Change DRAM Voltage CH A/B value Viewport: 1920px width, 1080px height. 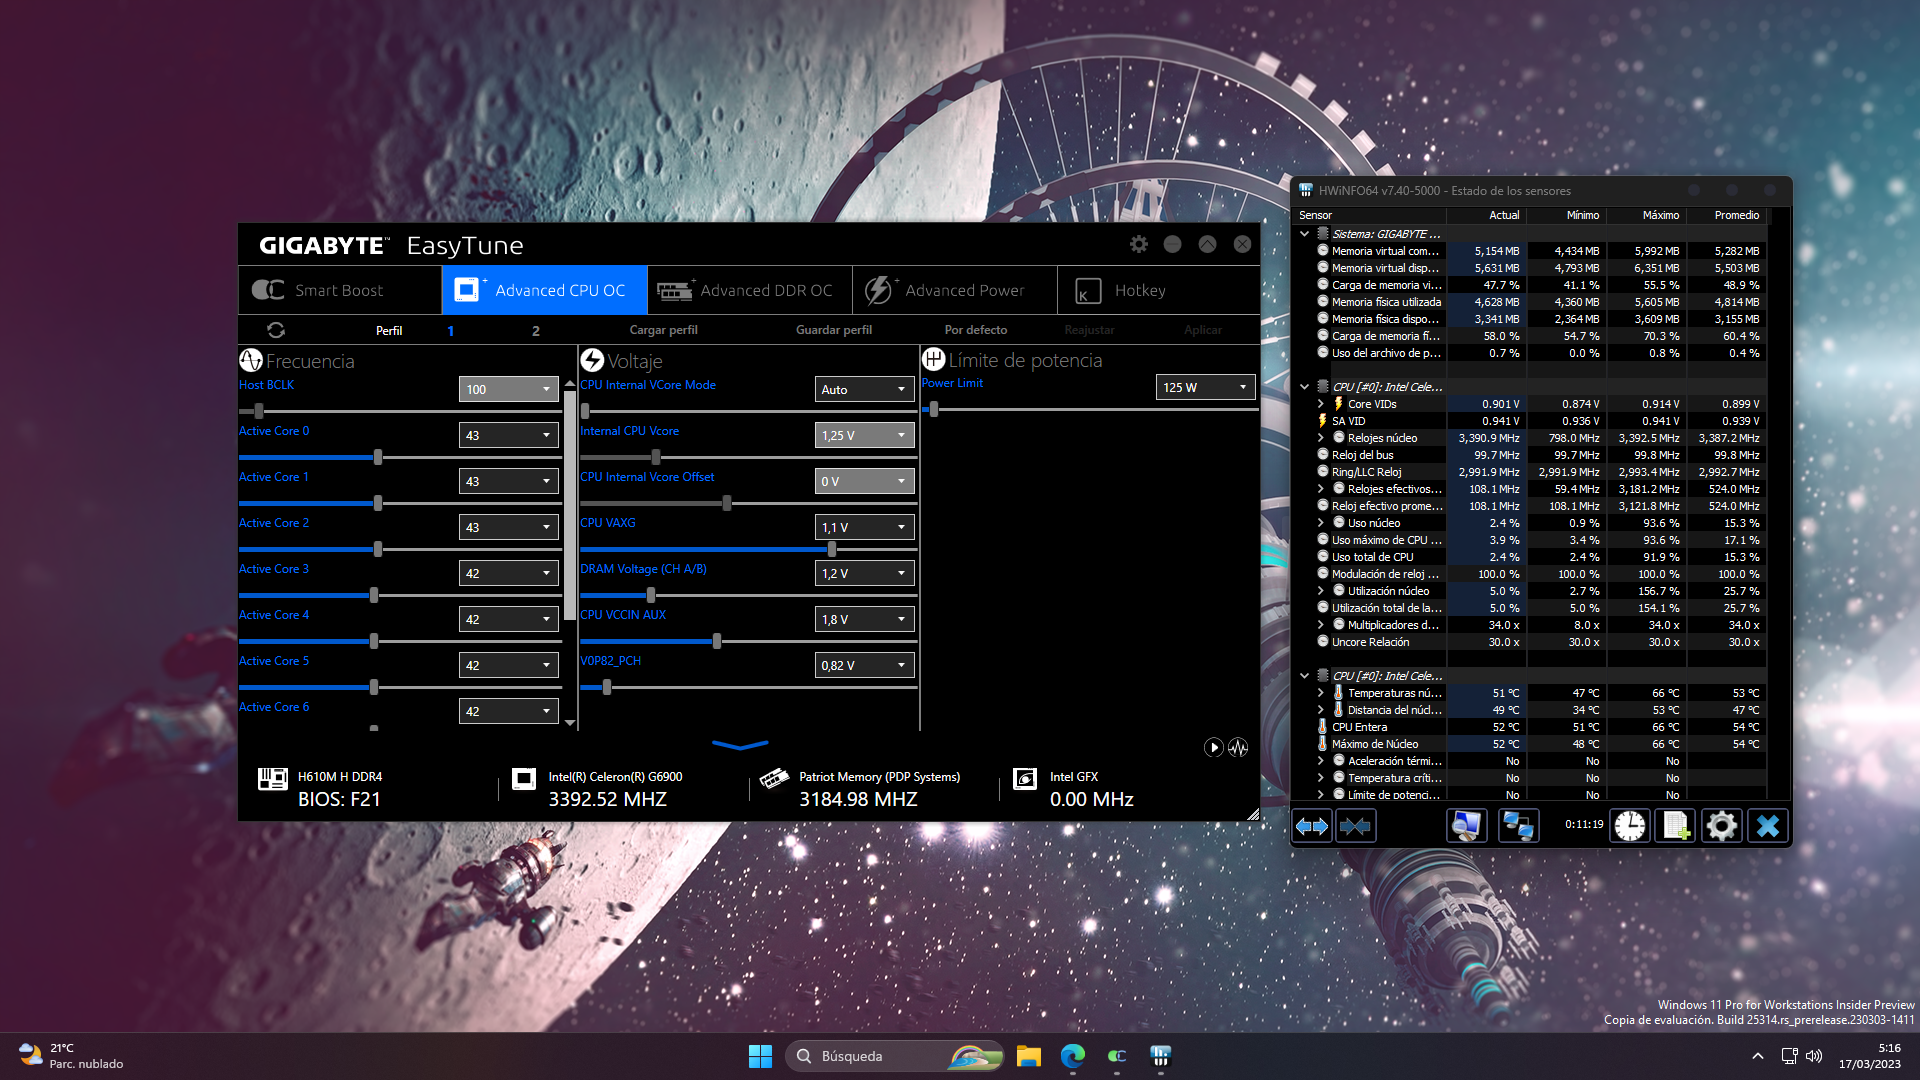coord(860,572)
